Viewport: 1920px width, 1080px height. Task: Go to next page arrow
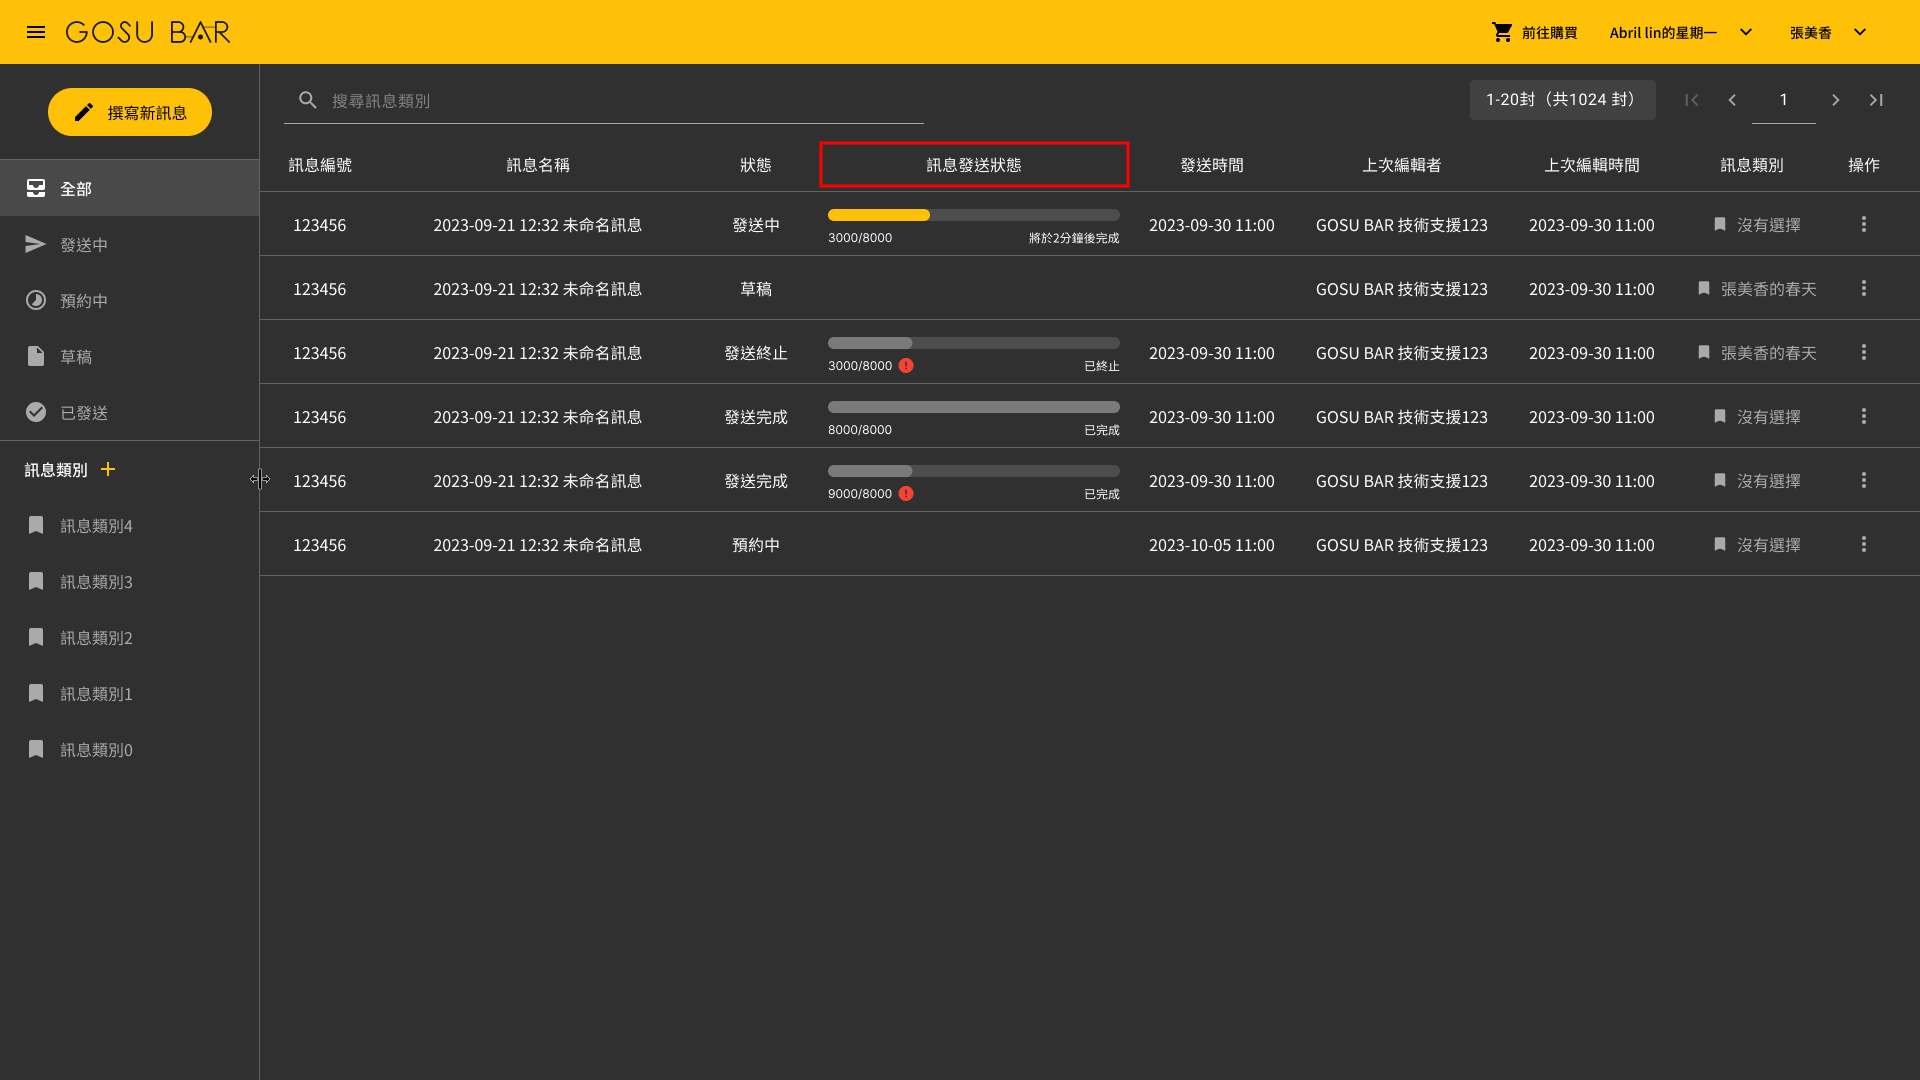(1835, 100)
